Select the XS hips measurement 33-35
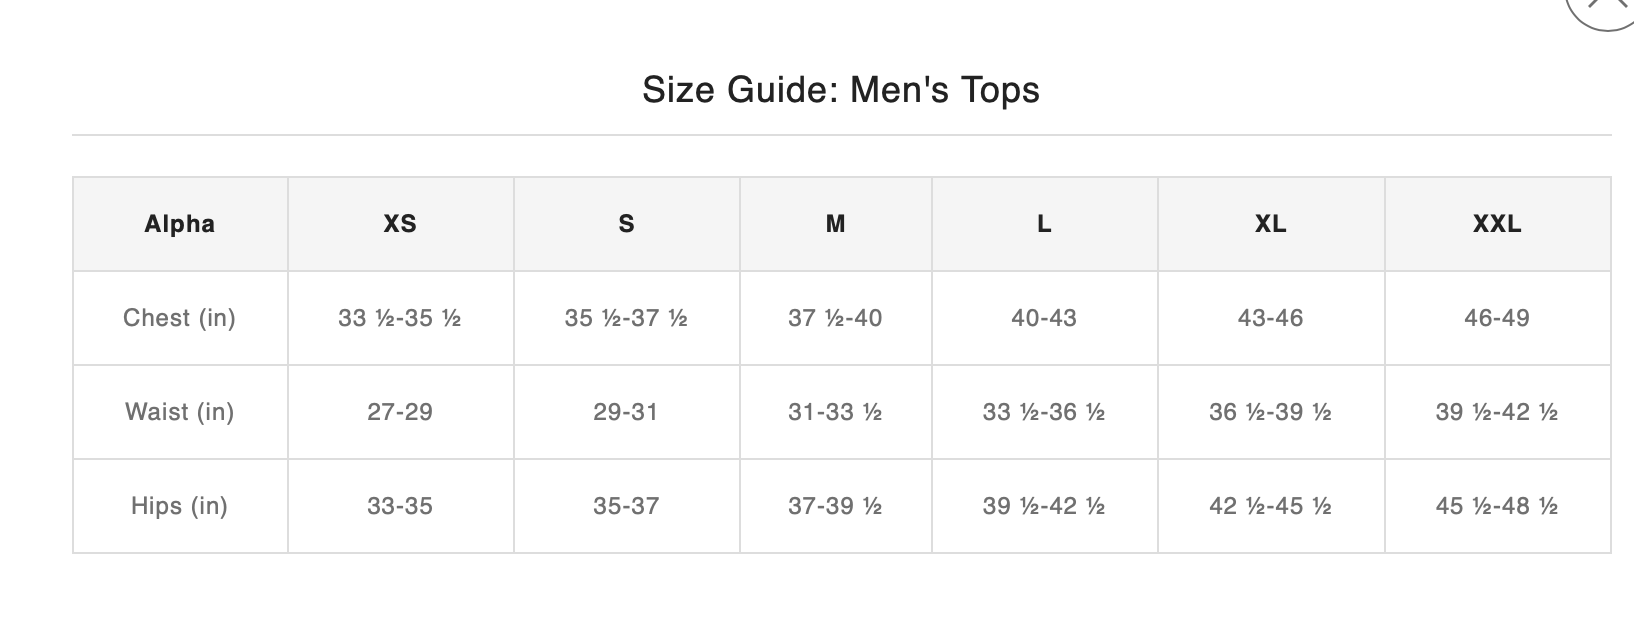This screenshot has width=1634, height=642. click(400, 506)
